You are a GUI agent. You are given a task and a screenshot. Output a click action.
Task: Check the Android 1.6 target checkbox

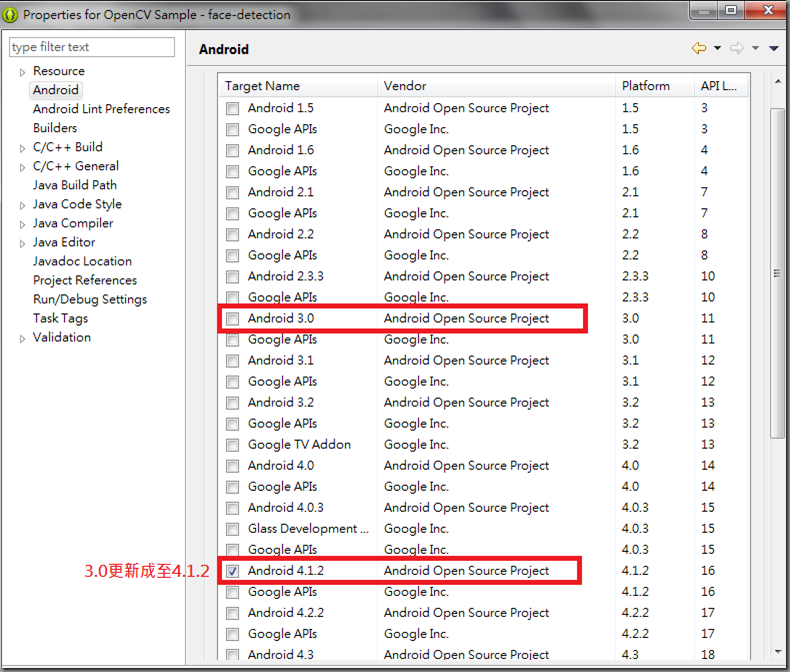(x=232, y=151)
